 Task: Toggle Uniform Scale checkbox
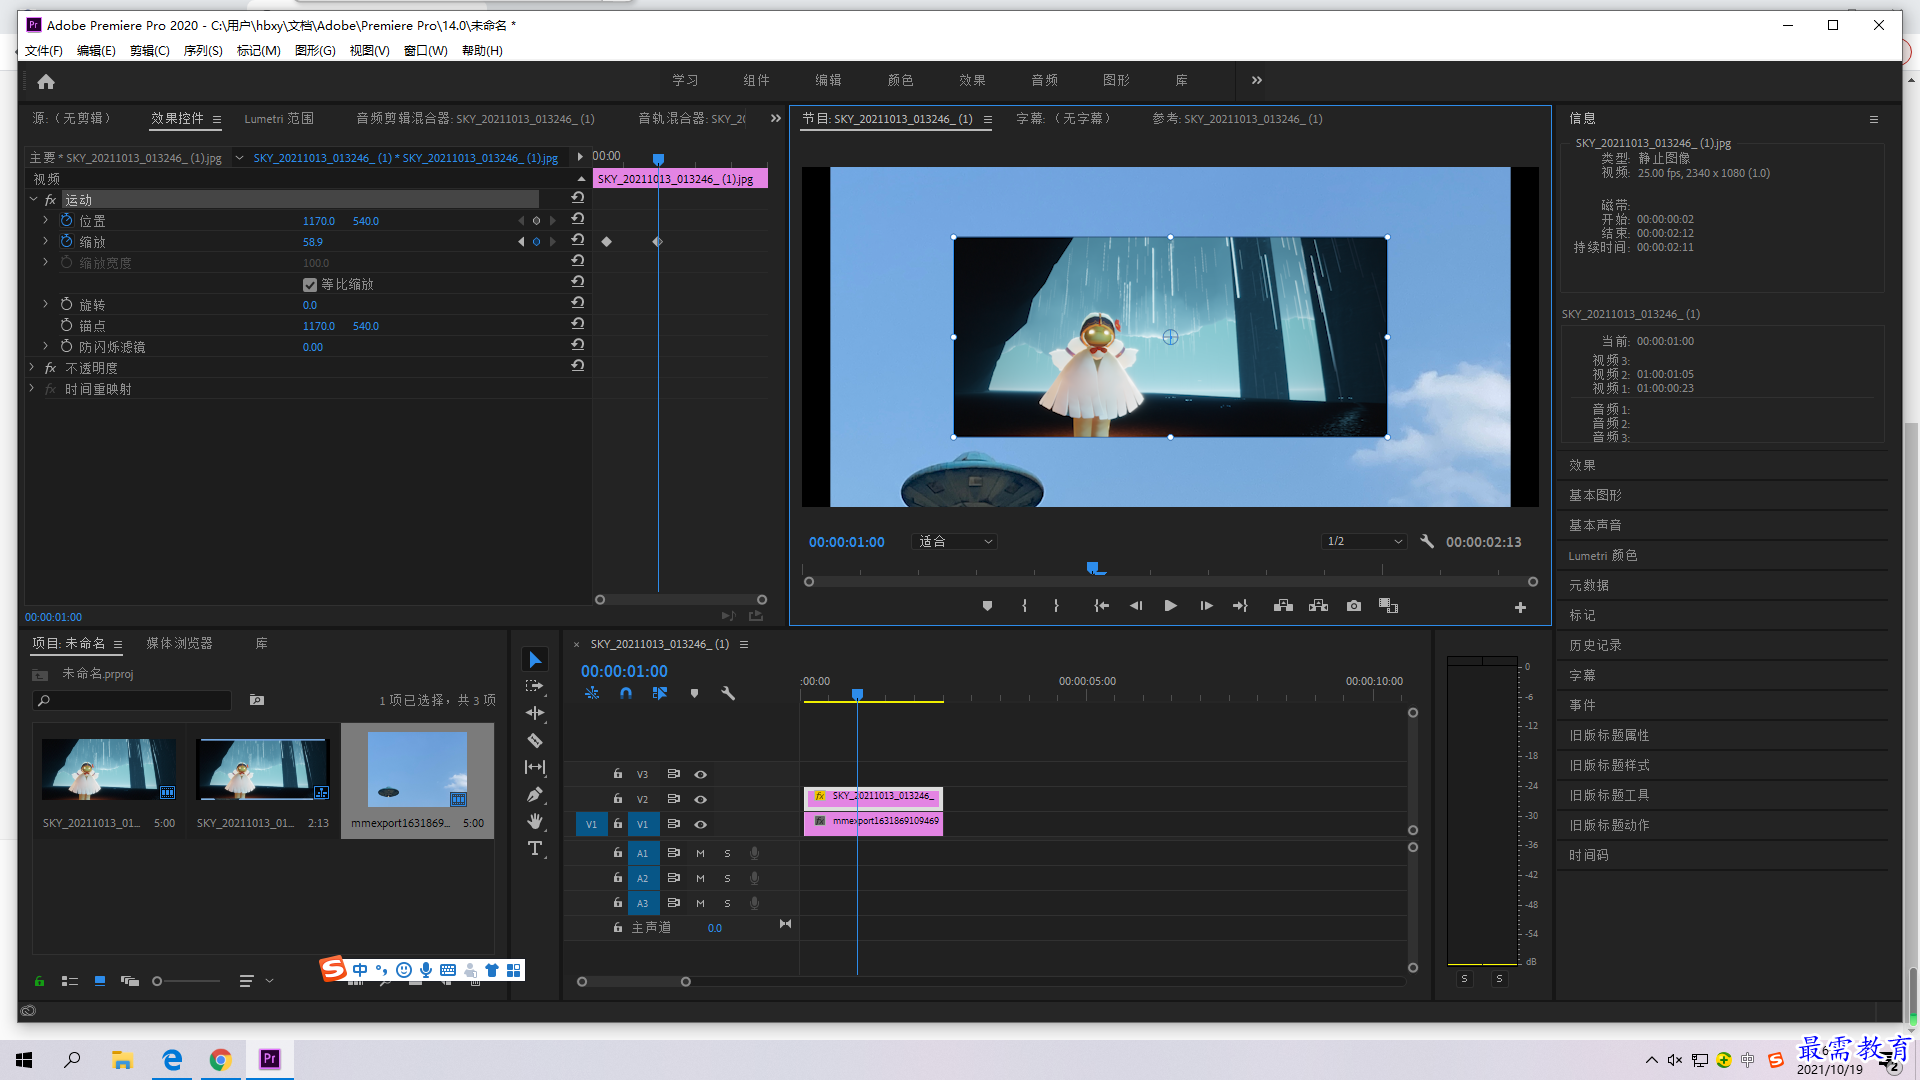pyautogui.click(x=310, y=285)
